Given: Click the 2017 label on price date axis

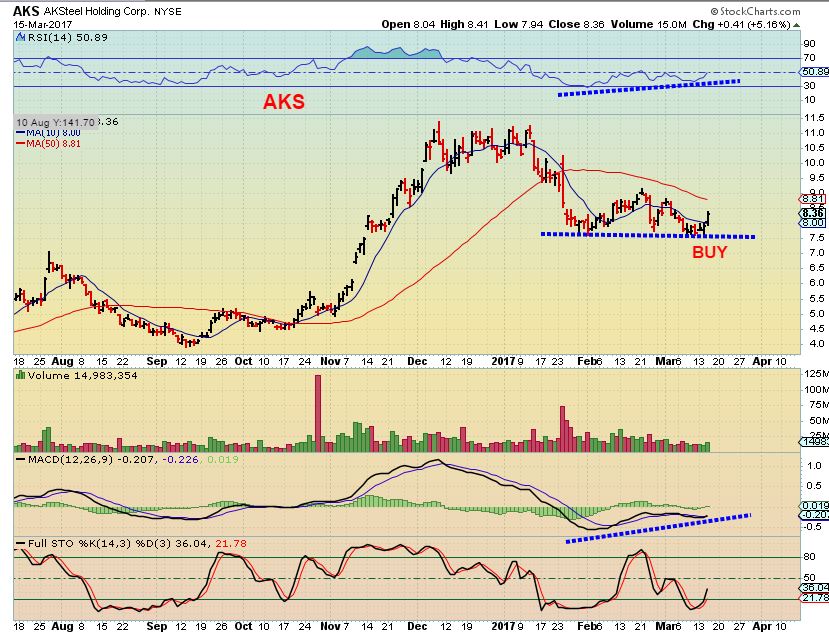Looking at the screenshot, I should [x=503, y=361].
